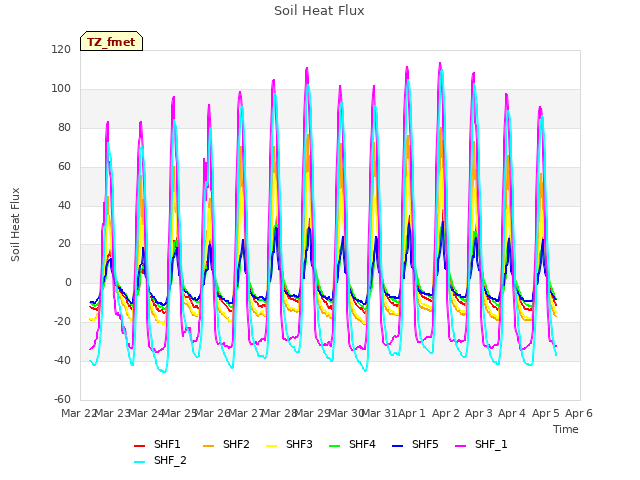Click the vertical Soil Heat Flux axis label

click(x=15, y=224)
